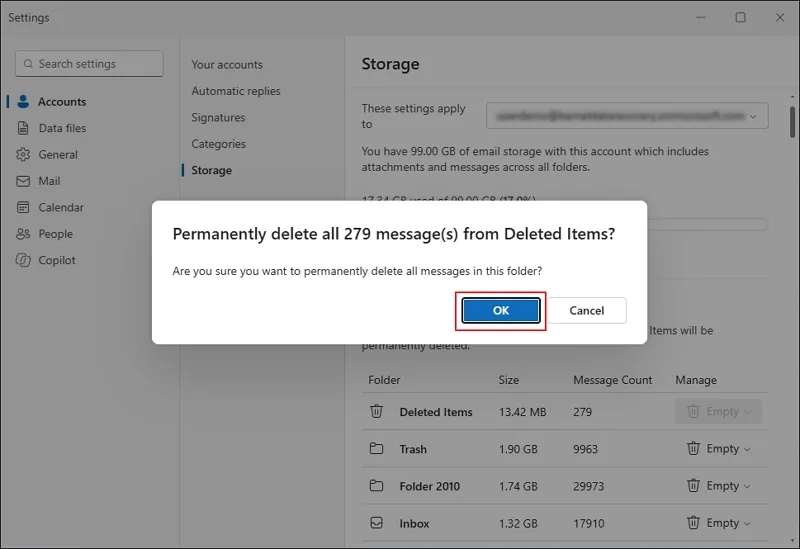The image size is (800, 549).
Task: Select the People icon in sidebar
Action: 23,234
